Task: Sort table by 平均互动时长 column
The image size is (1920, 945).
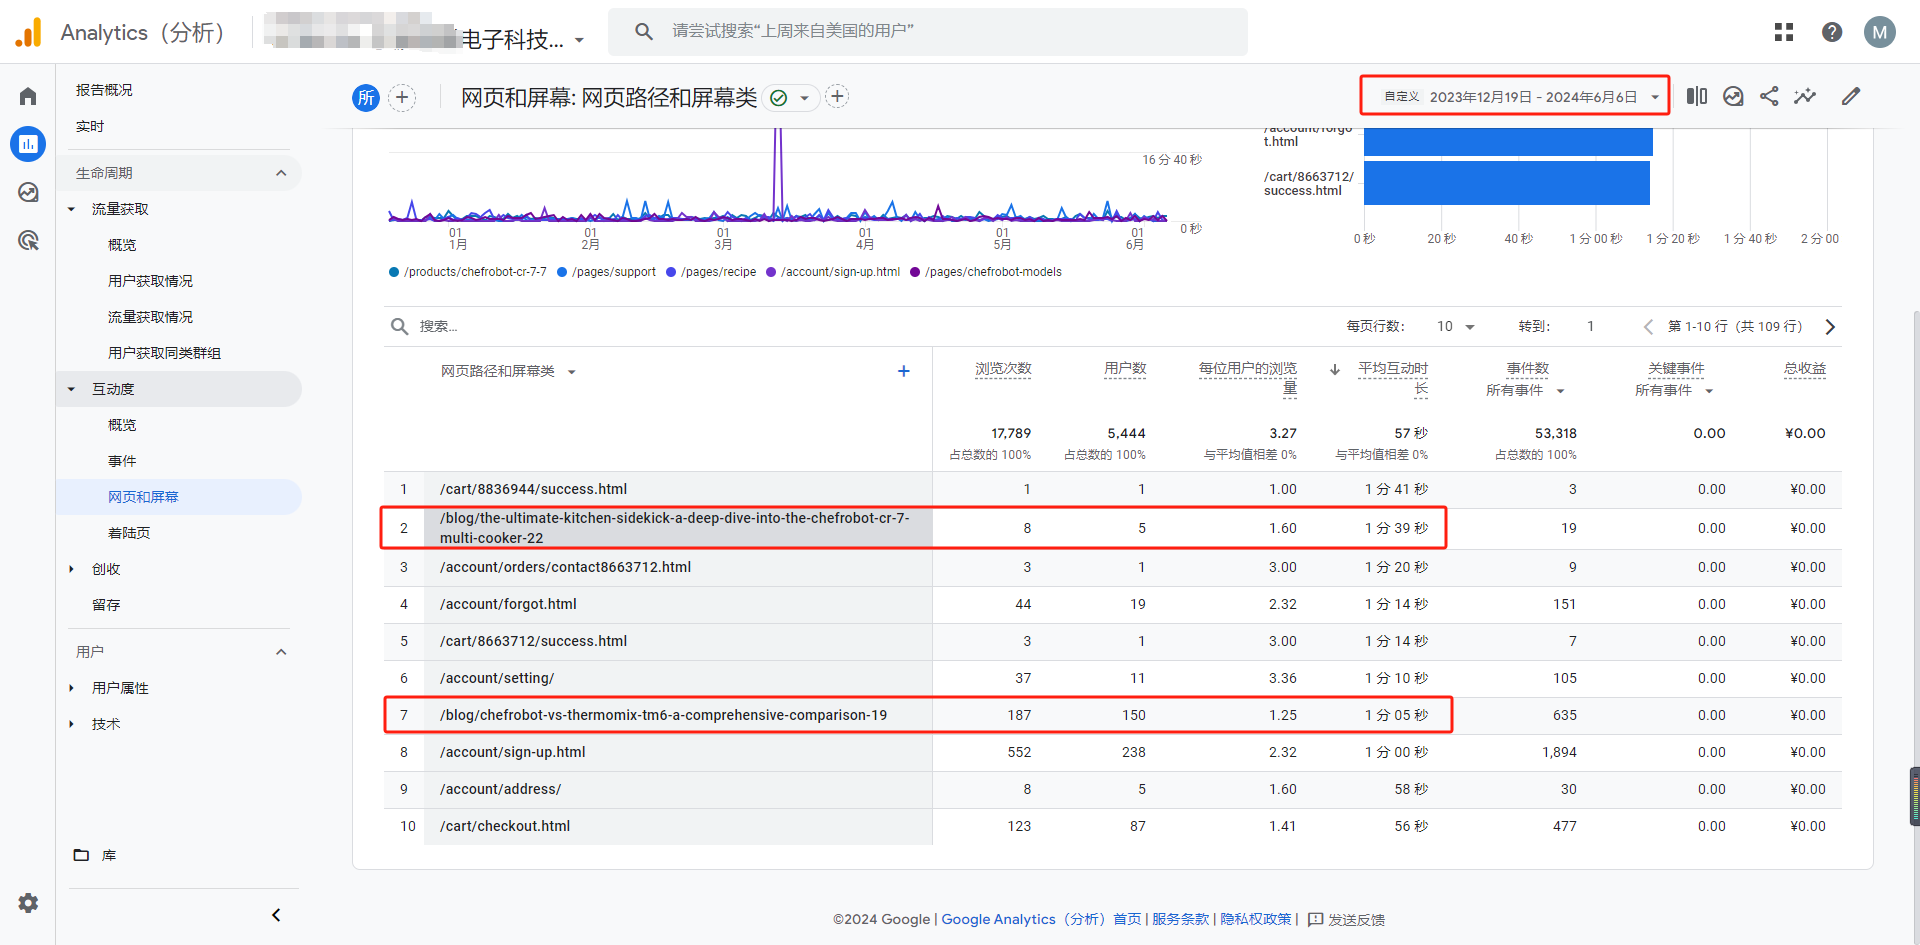Action: [x=1392, y=379]
